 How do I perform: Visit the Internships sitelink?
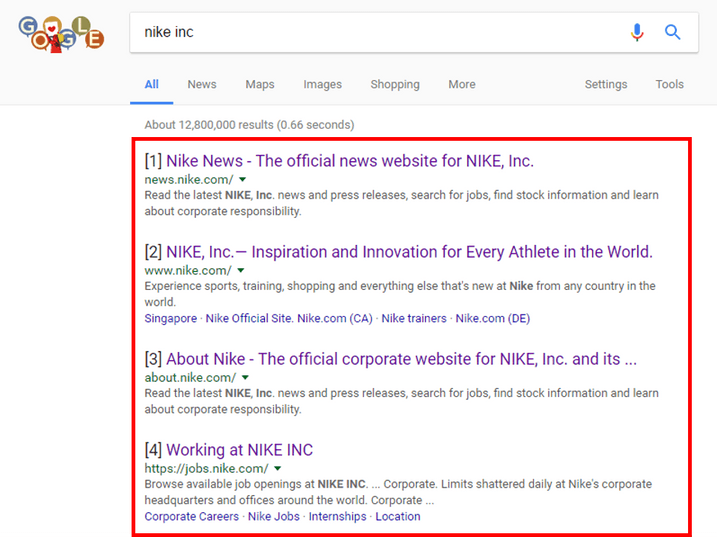pos(337,516)
